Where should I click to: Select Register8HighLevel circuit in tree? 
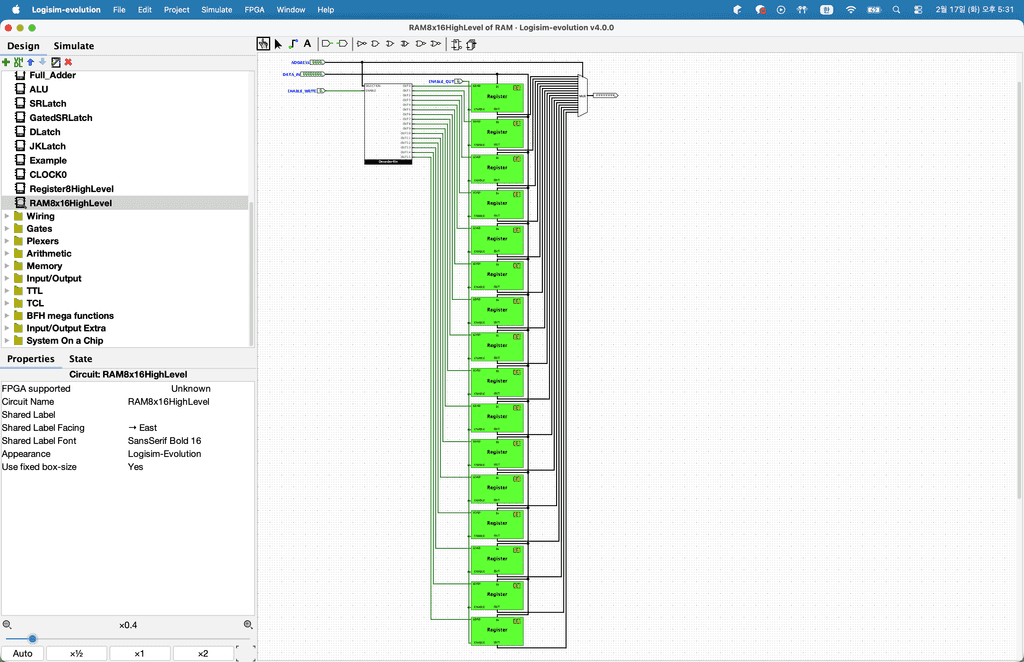tap(71, 189)
